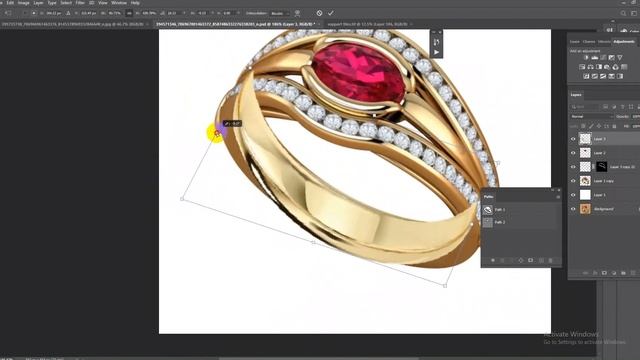Toggle lock position icon
Image resolution: width=640 pixels, height=360 pixels.
coord(599,127)
